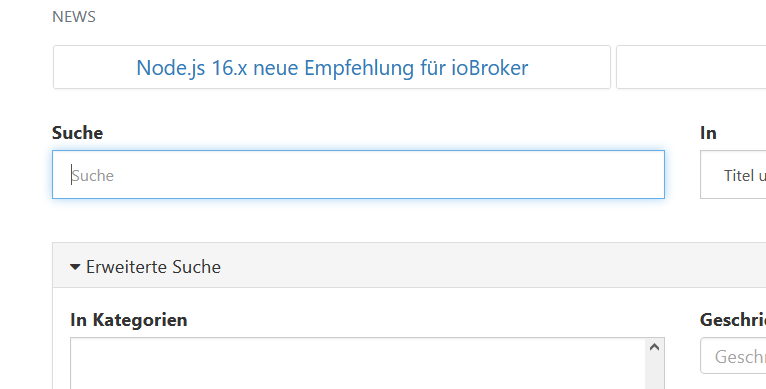This screenshot has width=766, height=389.
Task: Click the bold In label
Action: [708, 133]
